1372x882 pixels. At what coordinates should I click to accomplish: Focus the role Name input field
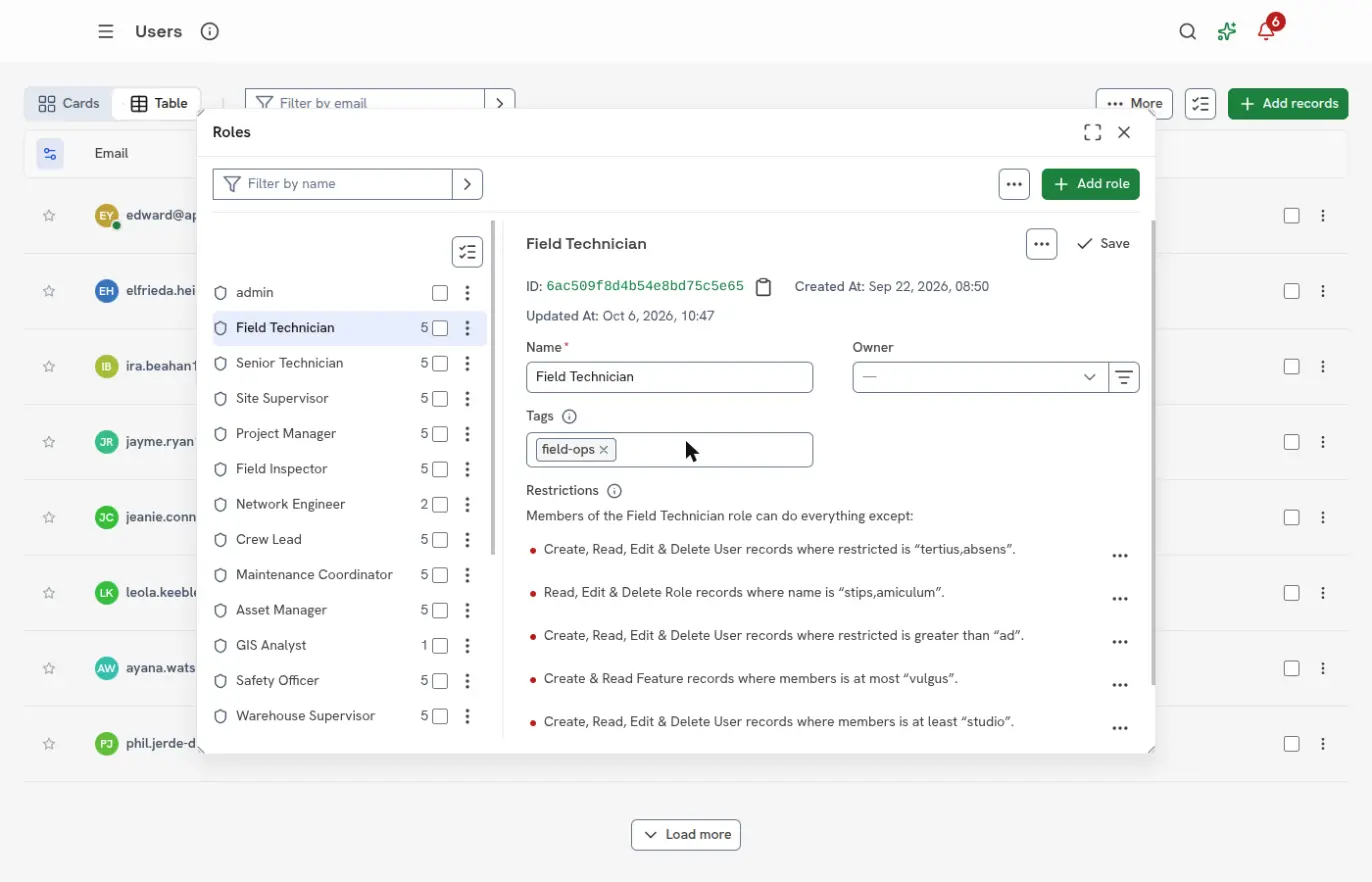click(669, 377)
